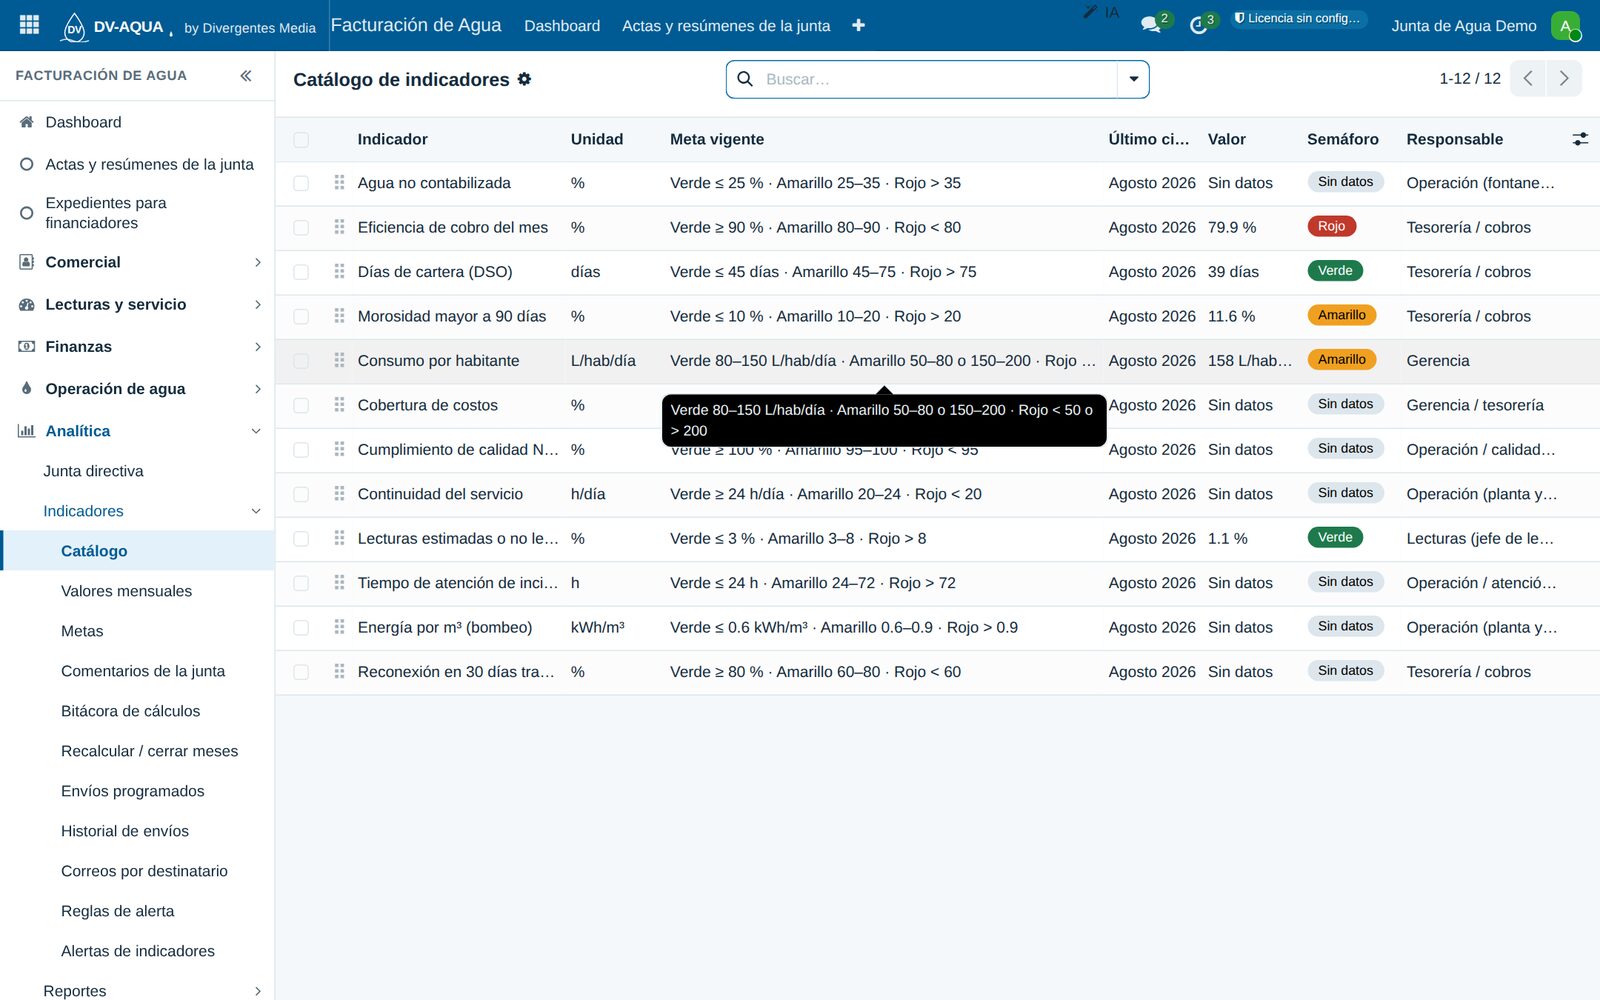The width and height of the screenshot is (1600, 1000).
Task: Expand Lecturas y servicio section
Action: click(x=137, y=304)
